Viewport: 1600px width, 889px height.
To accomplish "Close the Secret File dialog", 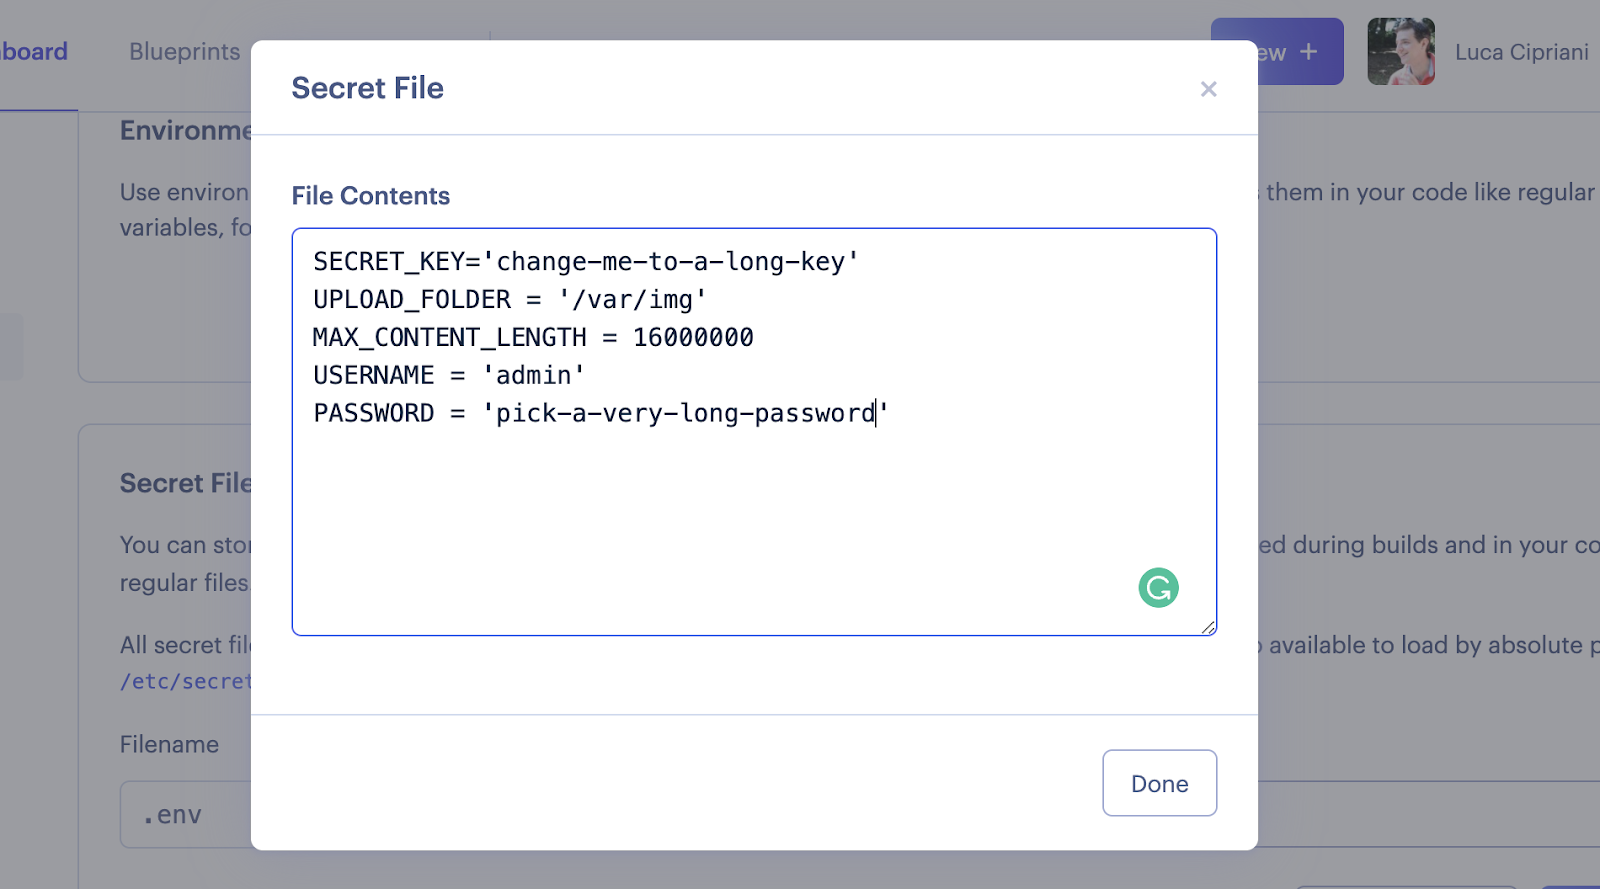I will pos(1208,89).
